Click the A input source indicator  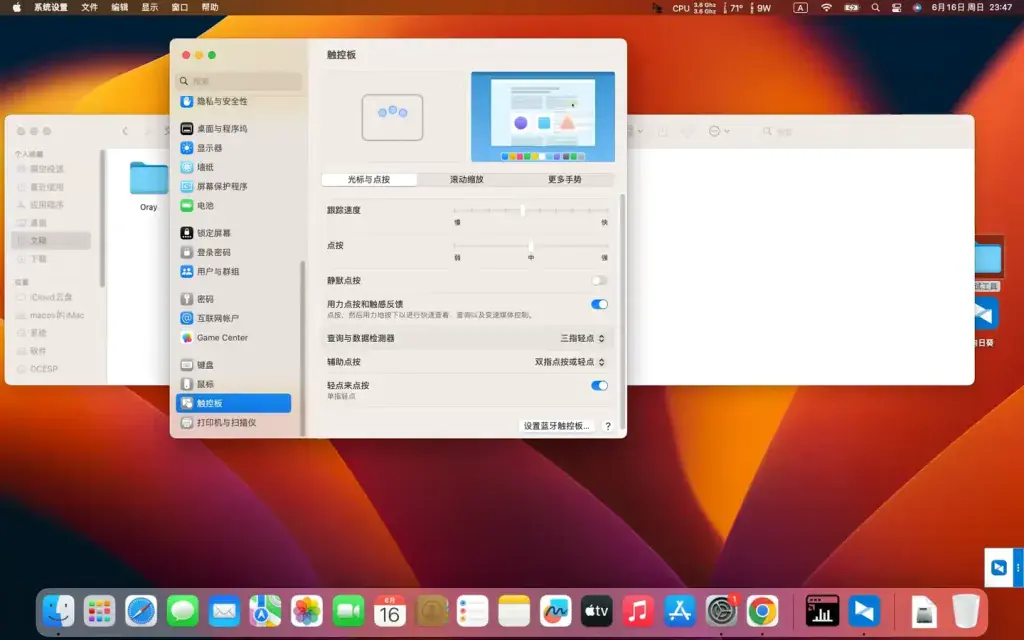(x=800, y=7)
